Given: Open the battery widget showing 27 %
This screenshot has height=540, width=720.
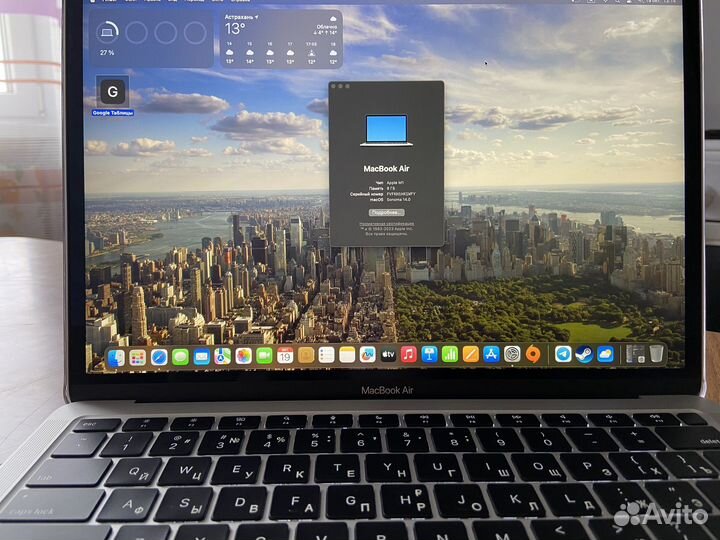Looking at the screenshot, I should 151,39.
